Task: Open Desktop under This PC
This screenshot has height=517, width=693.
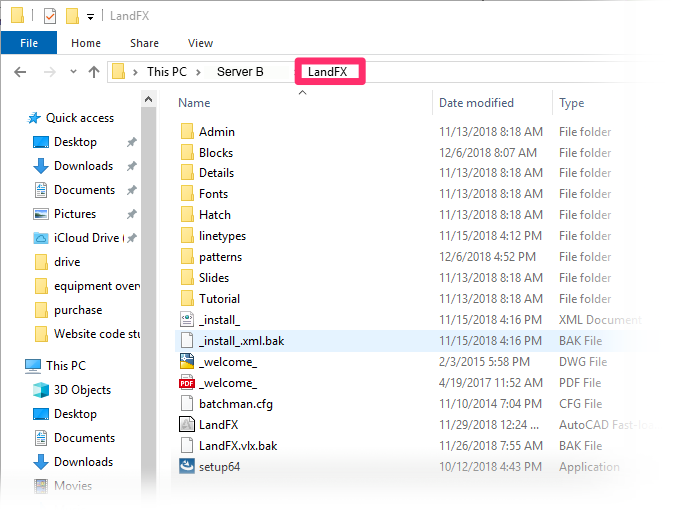Action: [75, 414]
